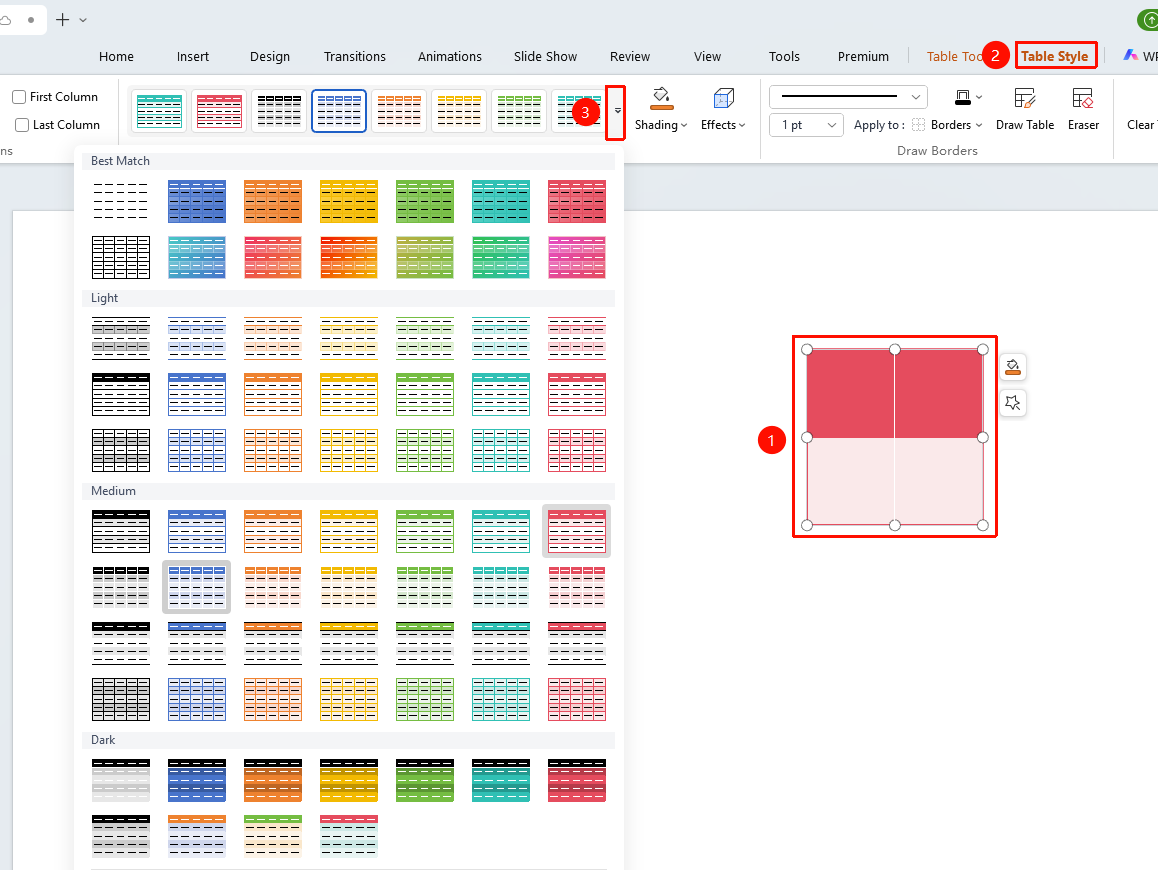Select the Review tab
The width and height of the screenshot is (1158, 870).
tap(630, 56)
